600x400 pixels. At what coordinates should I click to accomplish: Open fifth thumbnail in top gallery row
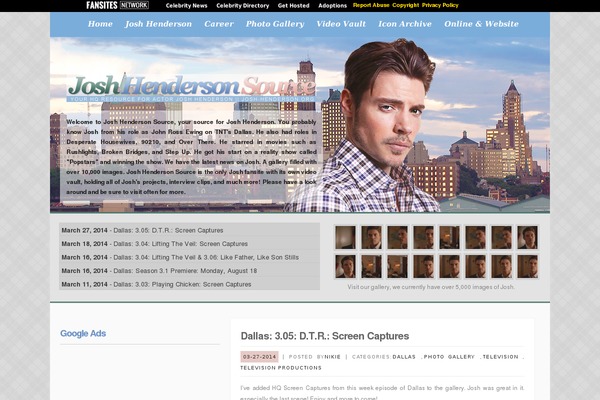pyautogui.click(x=450, y=237)
